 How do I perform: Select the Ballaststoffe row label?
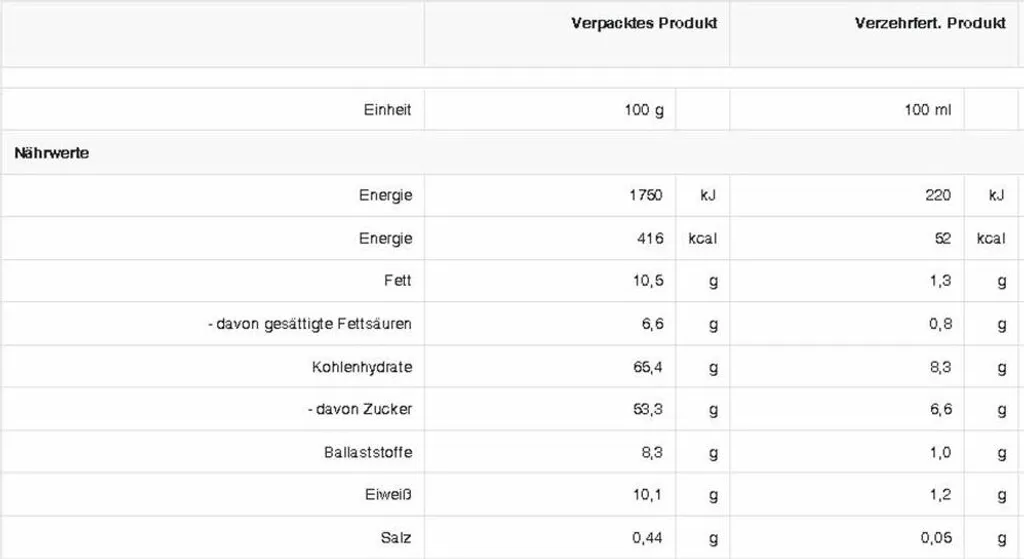368,453
